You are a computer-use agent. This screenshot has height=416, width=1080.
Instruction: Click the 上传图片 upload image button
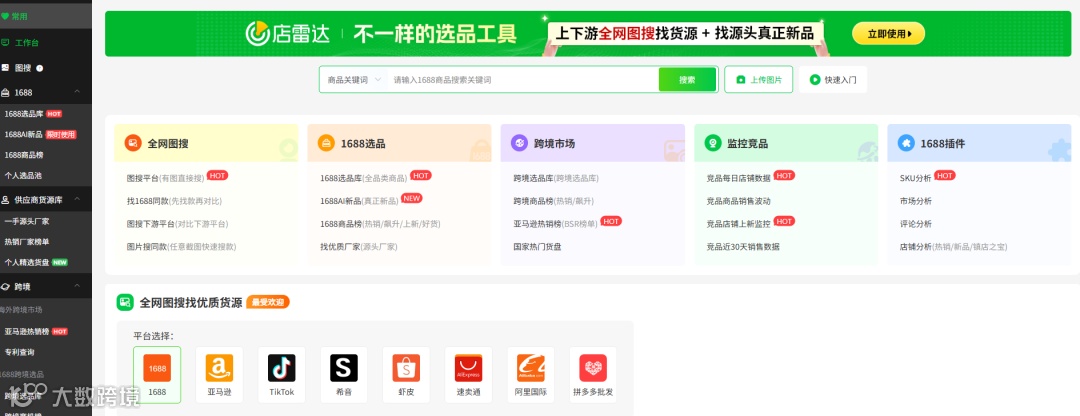tap(758, 80)
